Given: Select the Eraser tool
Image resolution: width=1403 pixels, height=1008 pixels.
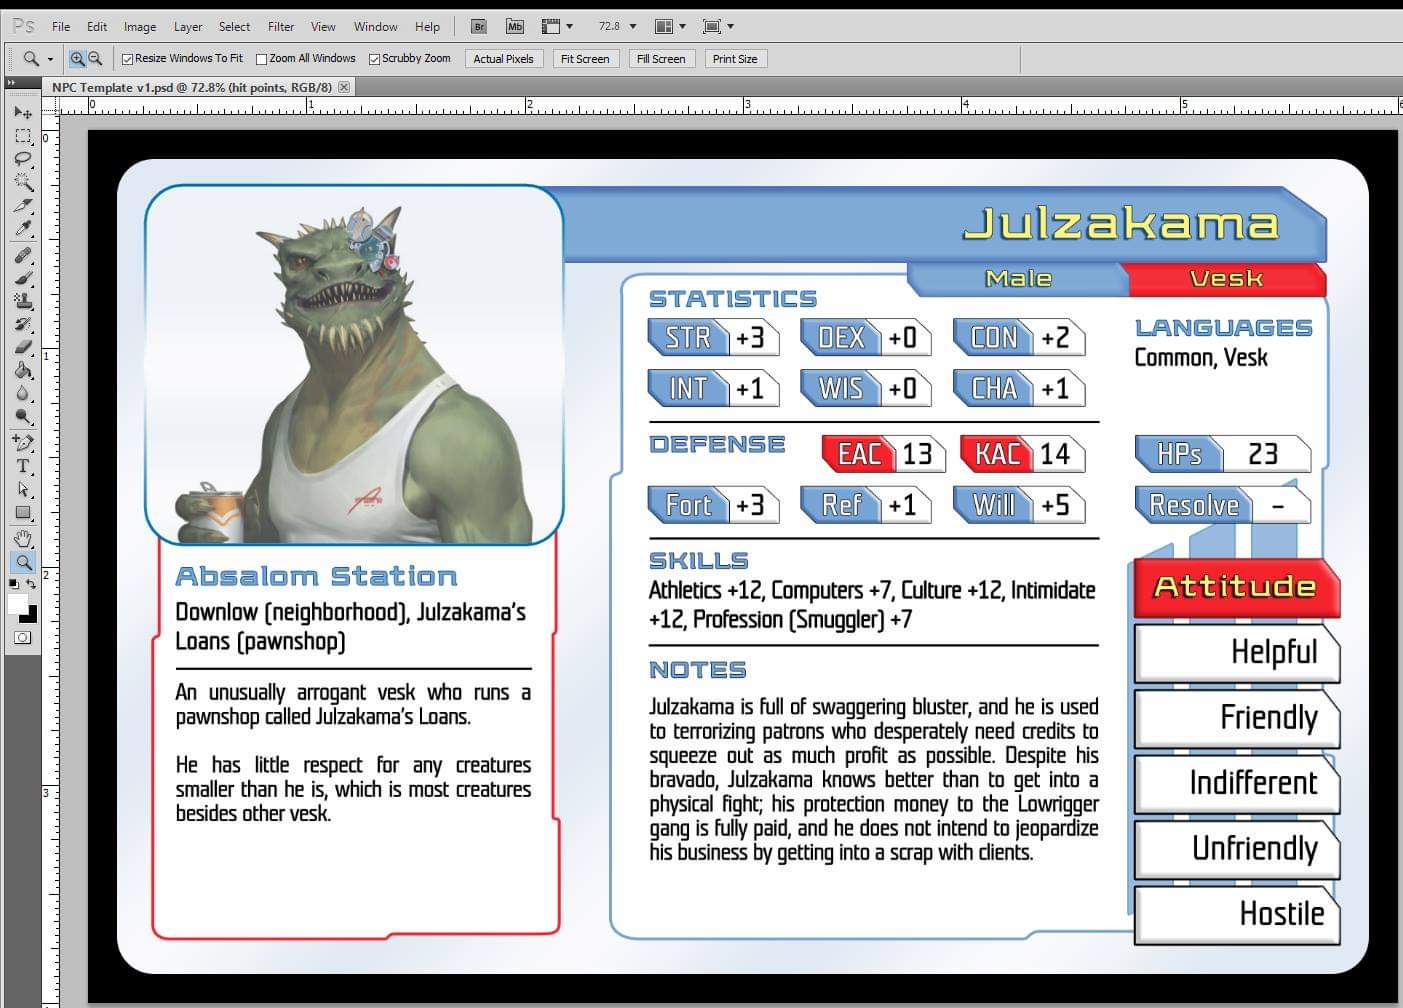Looking at the screenshot, I should (x=23, y=348).
